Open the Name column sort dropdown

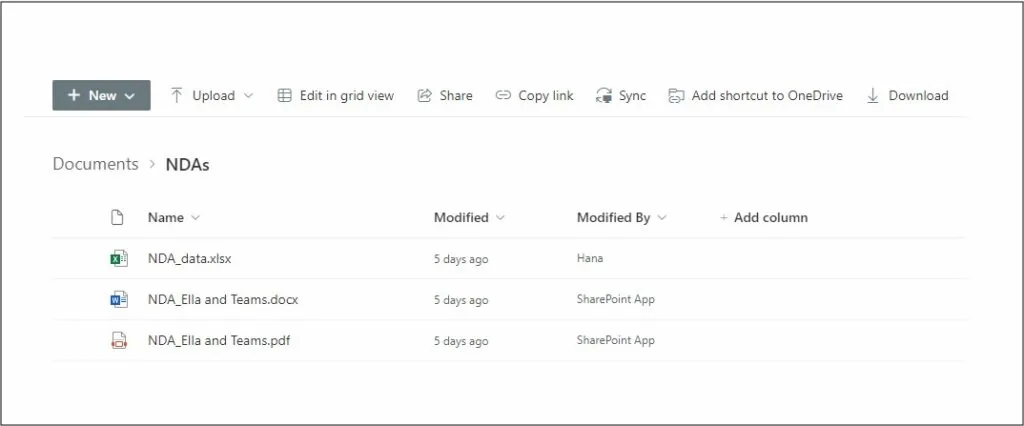(x=195, y=217)
